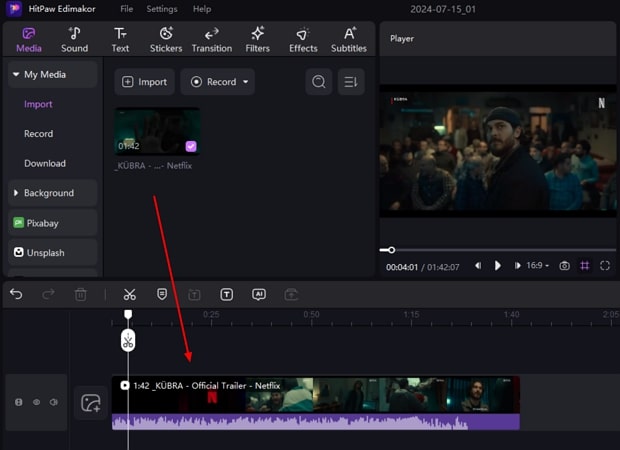Viewport: 620px width, 450px height.
Task: Delete the selected clip with trash icon
Action: 81,294
